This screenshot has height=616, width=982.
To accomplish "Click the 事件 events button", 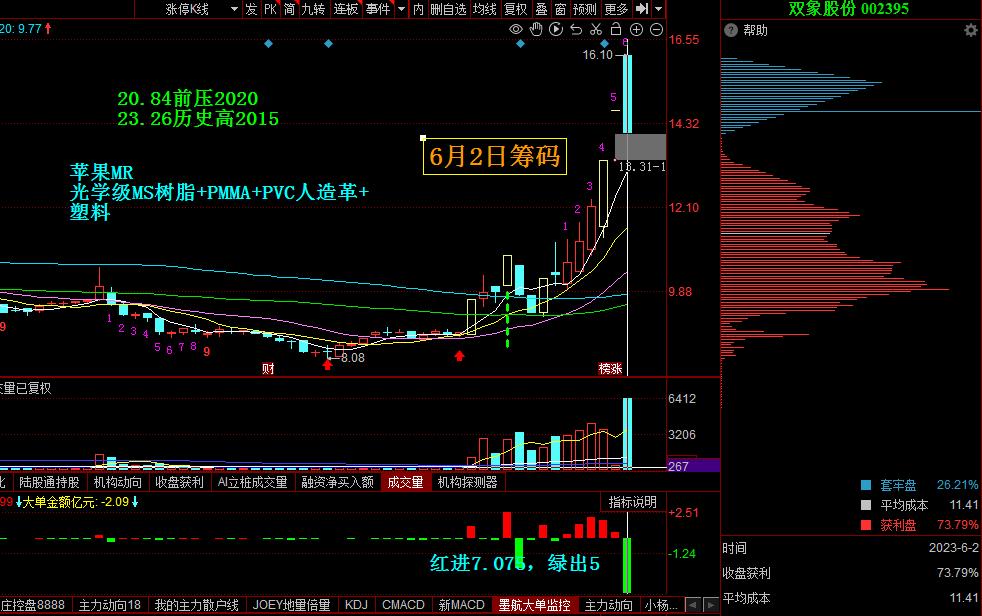I will (x=378, y=9).
